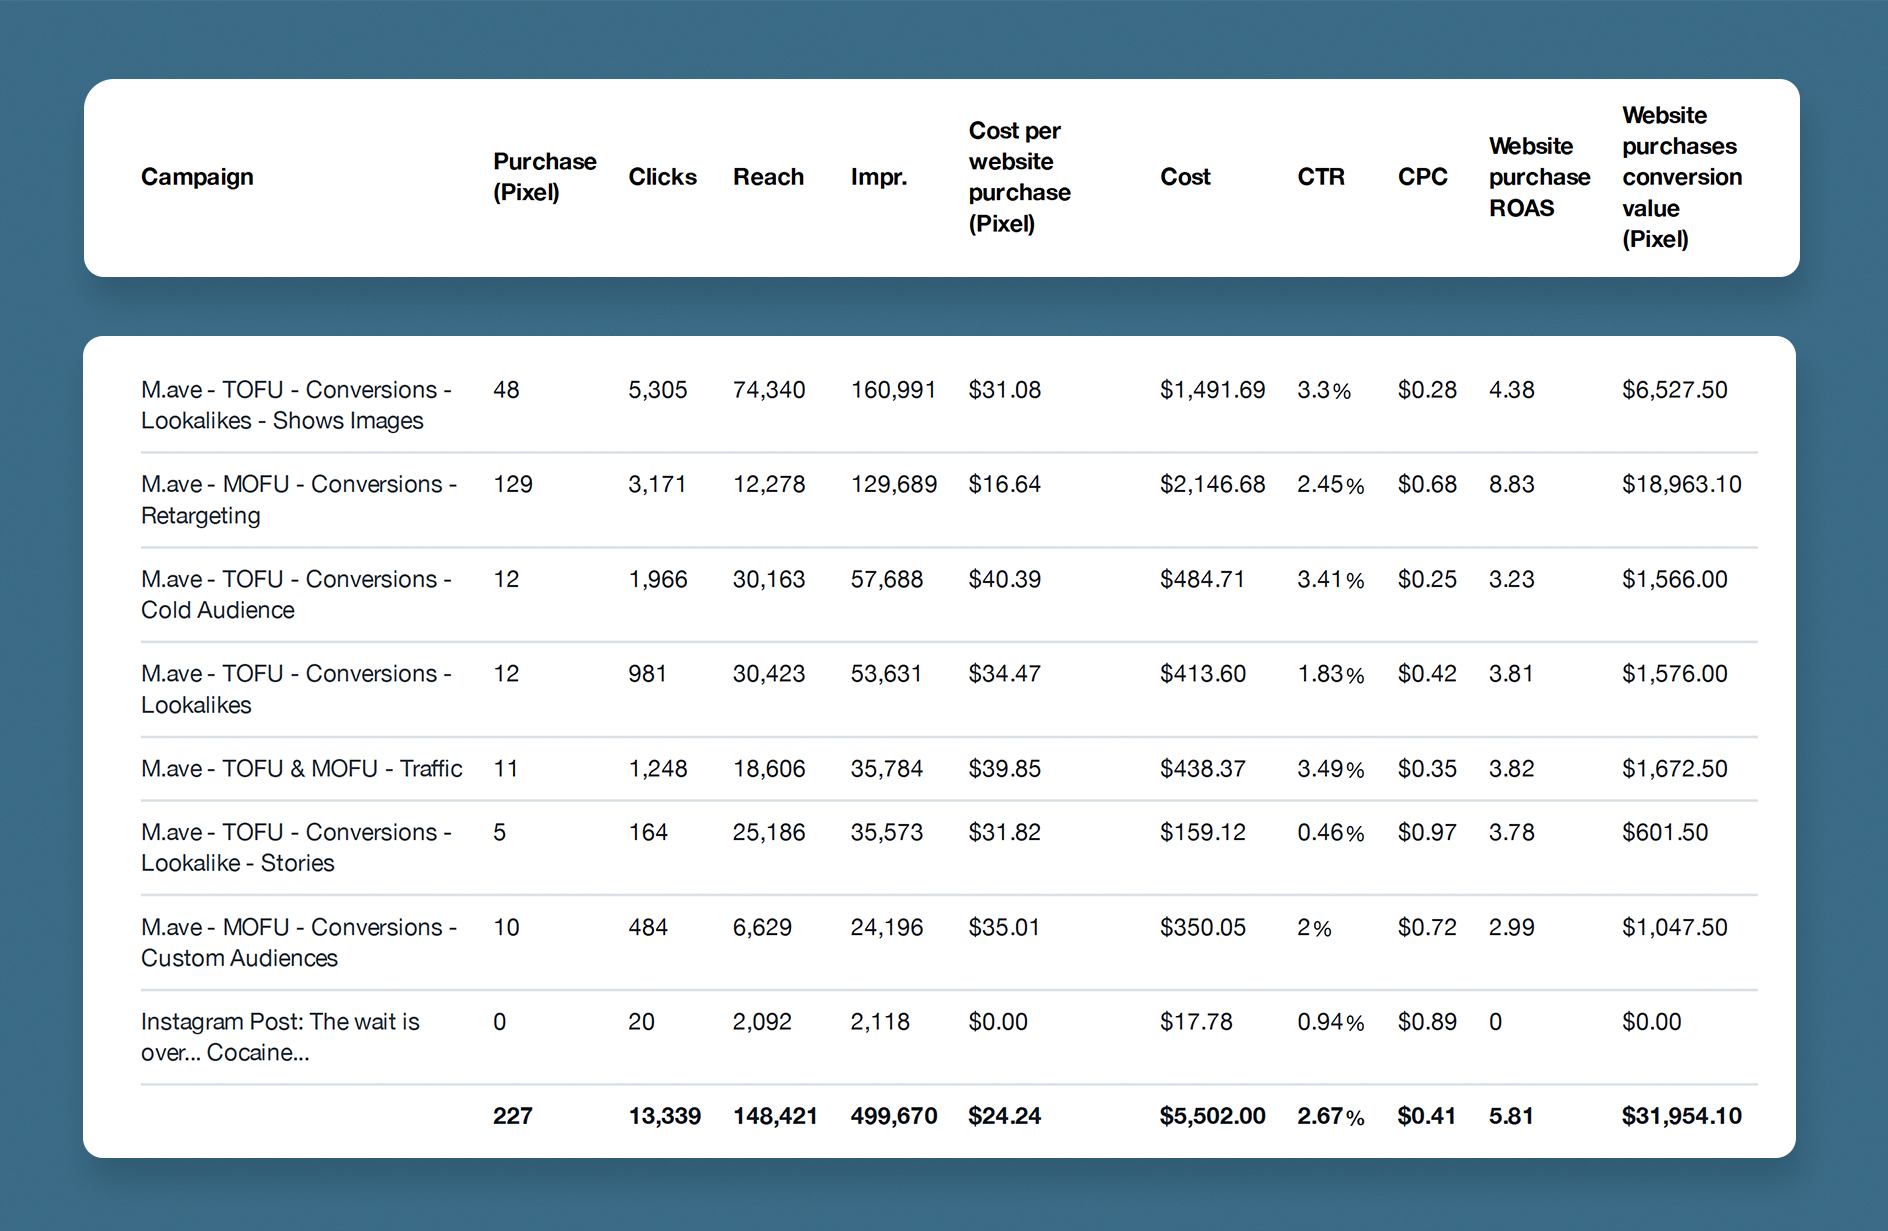
Task: Click the Cost column header
Action: coord(1186,177)
